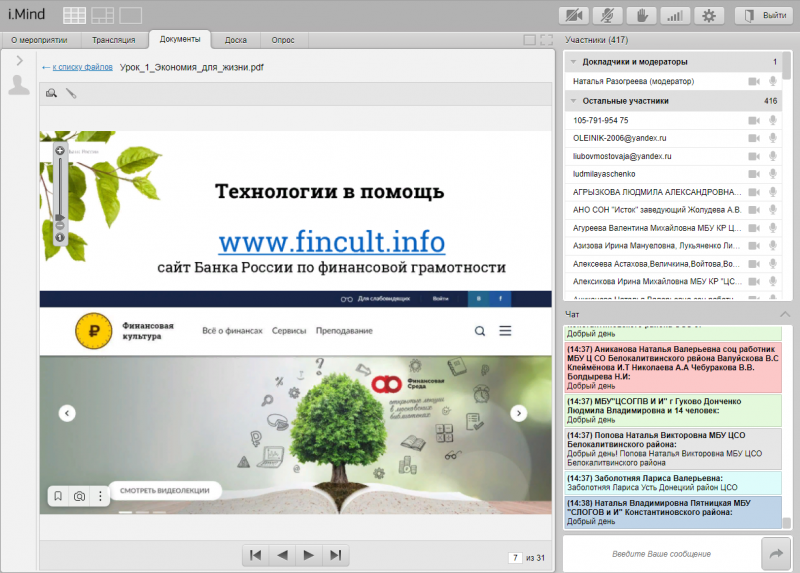Select the pointer pen tool in document toolbar
This screenshot has width=800, height=573.
[x=71, y=93]
